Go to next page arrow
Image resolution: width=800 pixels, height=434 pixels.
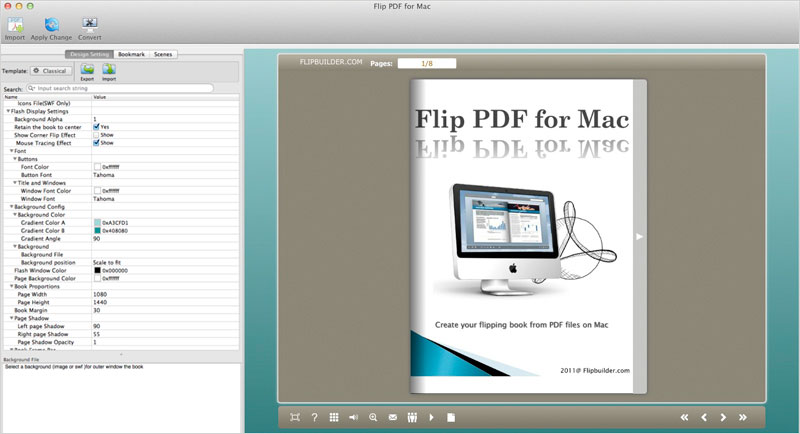click(x=723, y=417)
